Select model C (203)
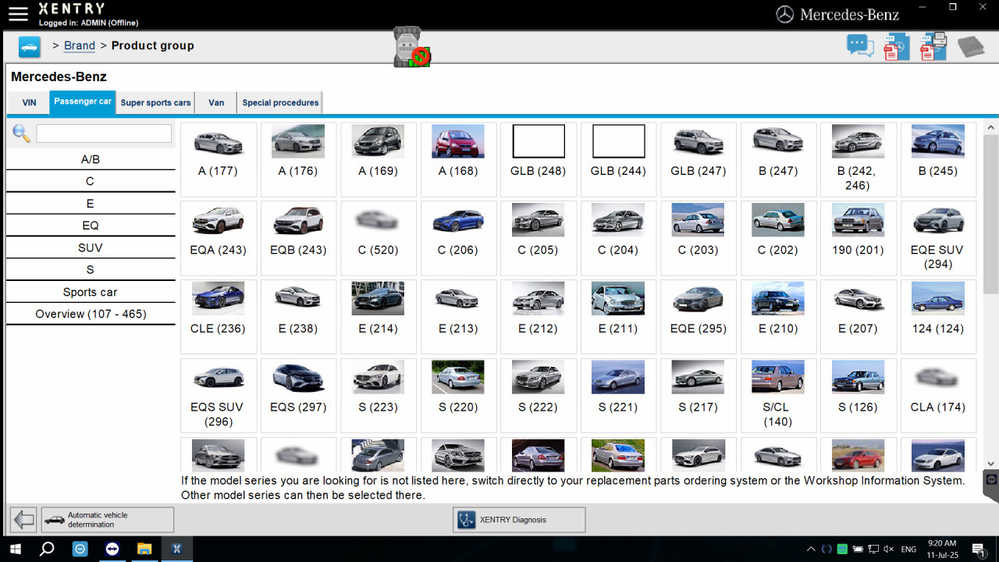The width and height of the screenshot is (999, 562). tap(698, 238)
